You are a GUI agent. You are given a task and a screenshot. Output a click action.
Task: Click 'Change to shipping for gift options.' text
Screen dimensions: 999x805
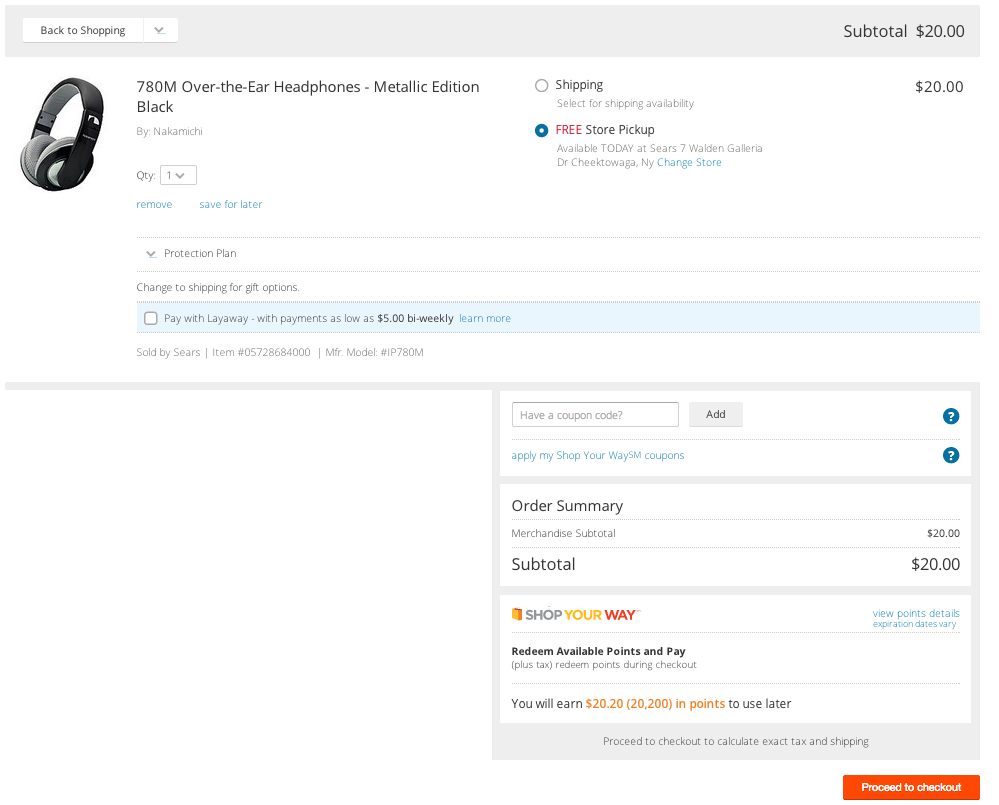point(218,287)
